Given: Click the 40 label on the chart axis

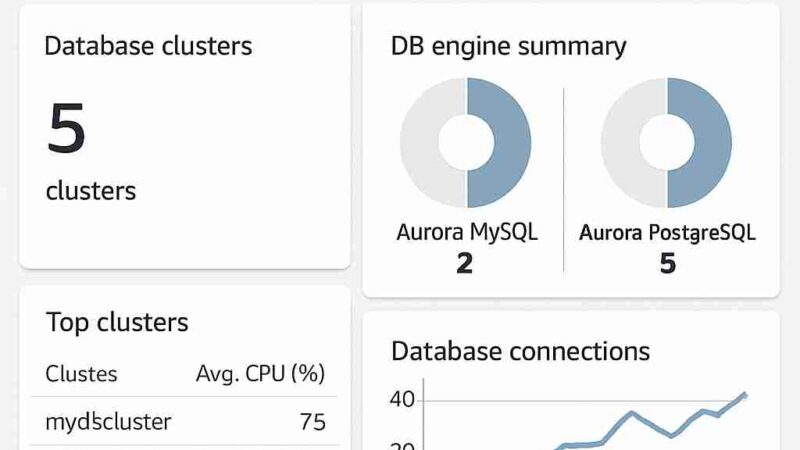Looking at the screenshot, I should click(x=402, y=400).
